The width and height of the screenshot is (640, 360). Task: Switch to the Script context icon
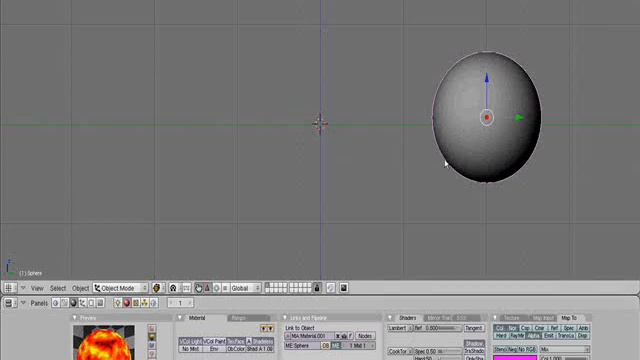64,303
